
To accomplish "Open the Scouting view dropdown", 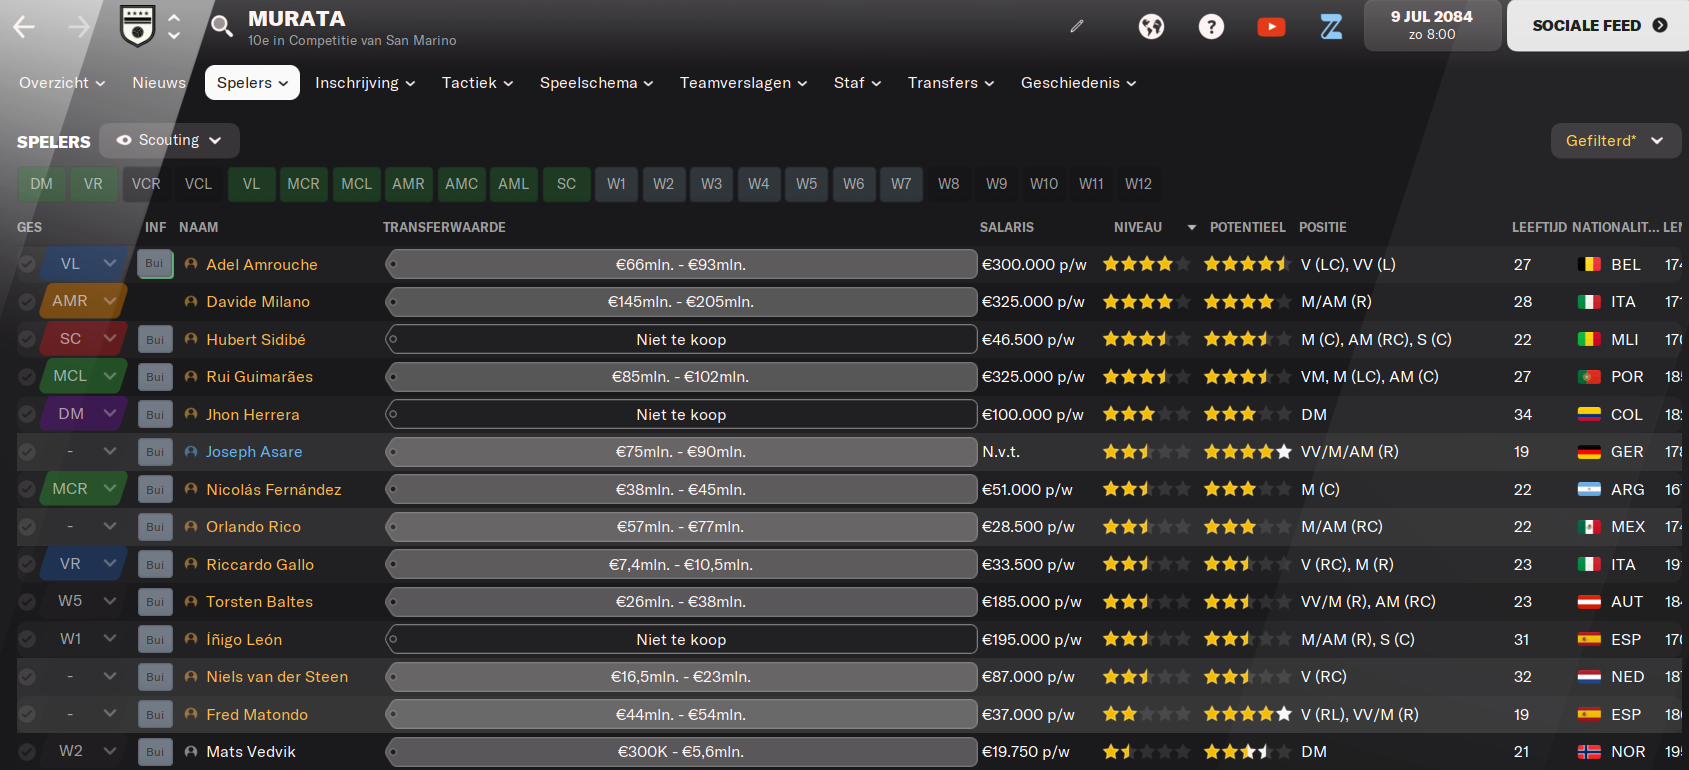I will [169, 140].
